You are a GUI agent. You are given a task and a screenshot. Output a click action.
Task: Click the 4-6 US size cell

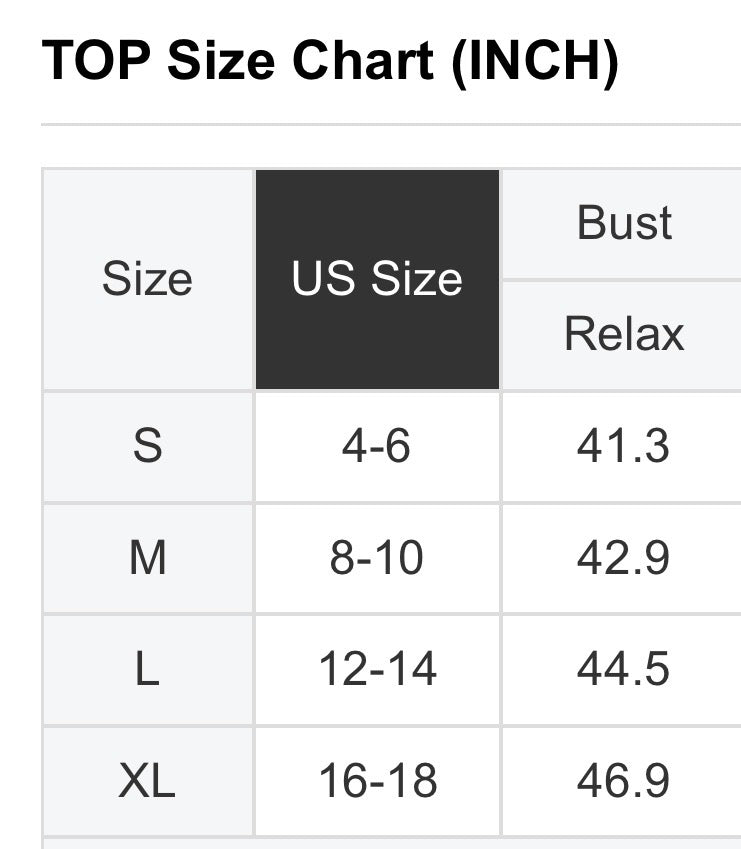click(x=376, y=446)
